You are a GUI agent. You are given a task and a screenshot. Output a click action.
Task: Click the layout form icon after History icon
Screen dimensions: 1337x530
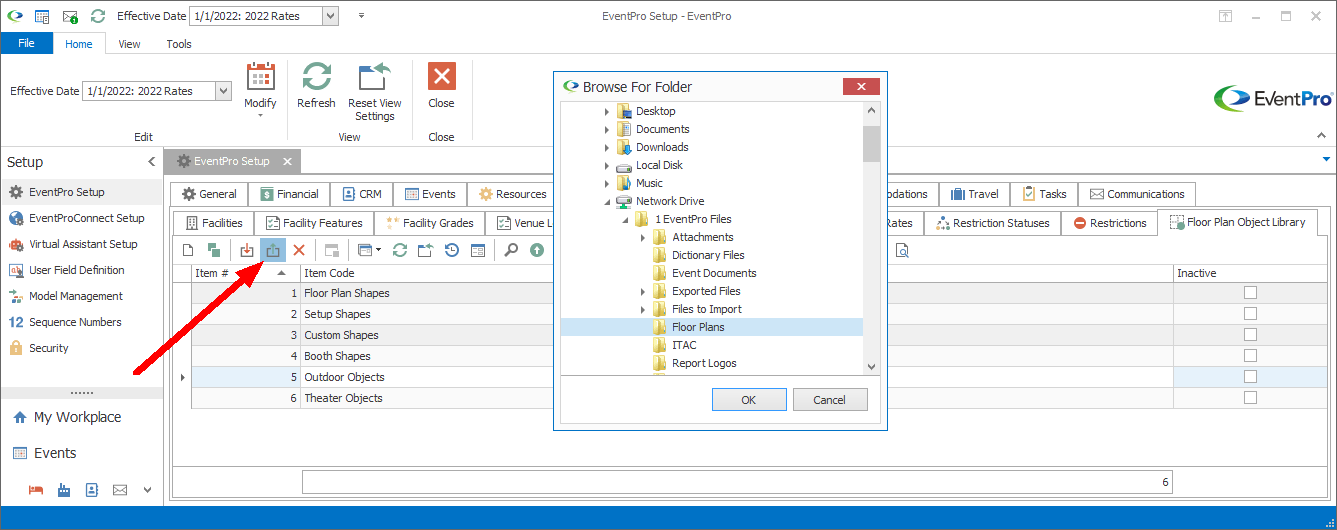pos(478,250)
